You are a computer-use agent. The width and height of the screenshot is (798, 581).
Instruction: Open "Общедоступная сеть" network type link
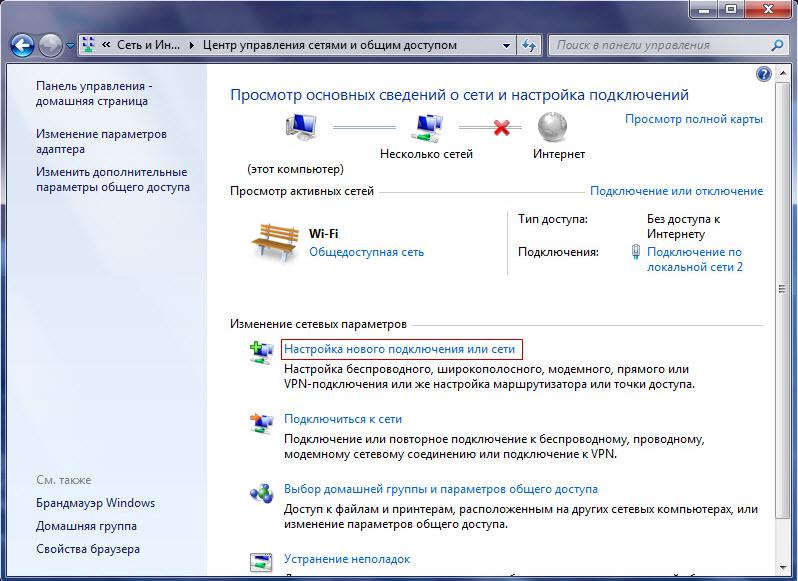(x=366, y=252)
